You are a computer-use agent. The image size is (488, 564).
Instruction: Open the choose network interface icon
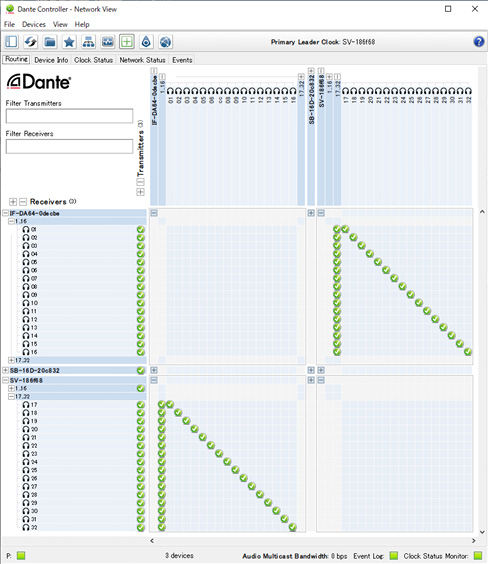tap(88, 42)
